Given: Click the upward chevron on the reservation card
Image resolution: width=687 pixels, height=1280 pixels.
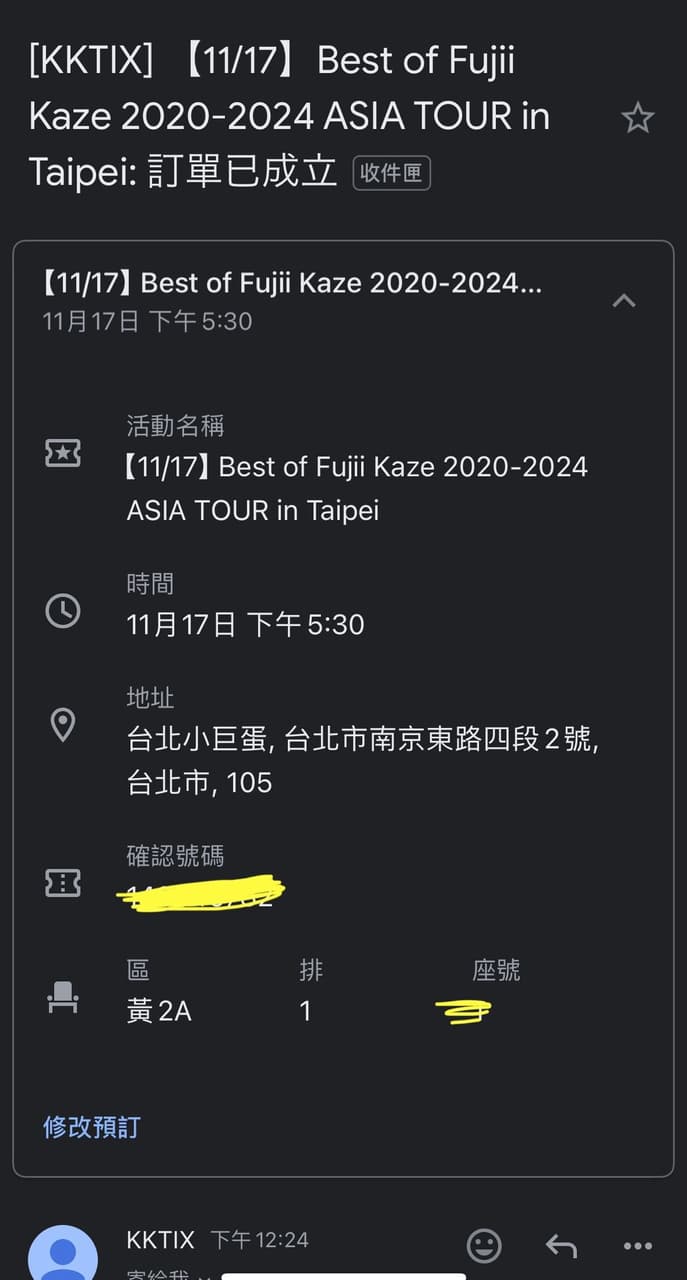Looking at the screenshot, I should 623,300.
